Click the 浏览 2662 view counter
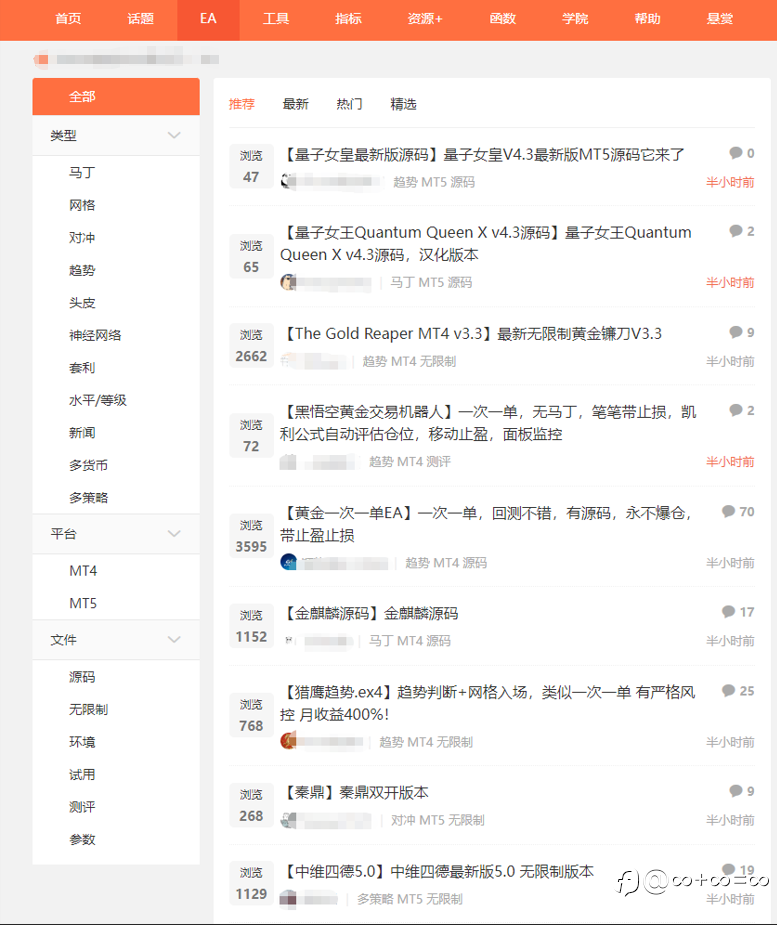The height and width of the screenshot is (925, 777). click(x=251, y=346)
